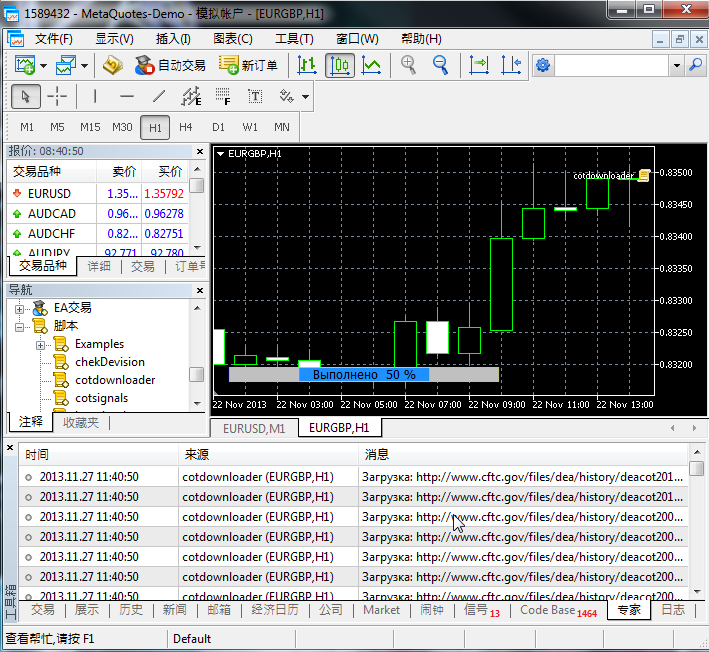
Task: Zoom out of the chart
Action: click(440, 65)
